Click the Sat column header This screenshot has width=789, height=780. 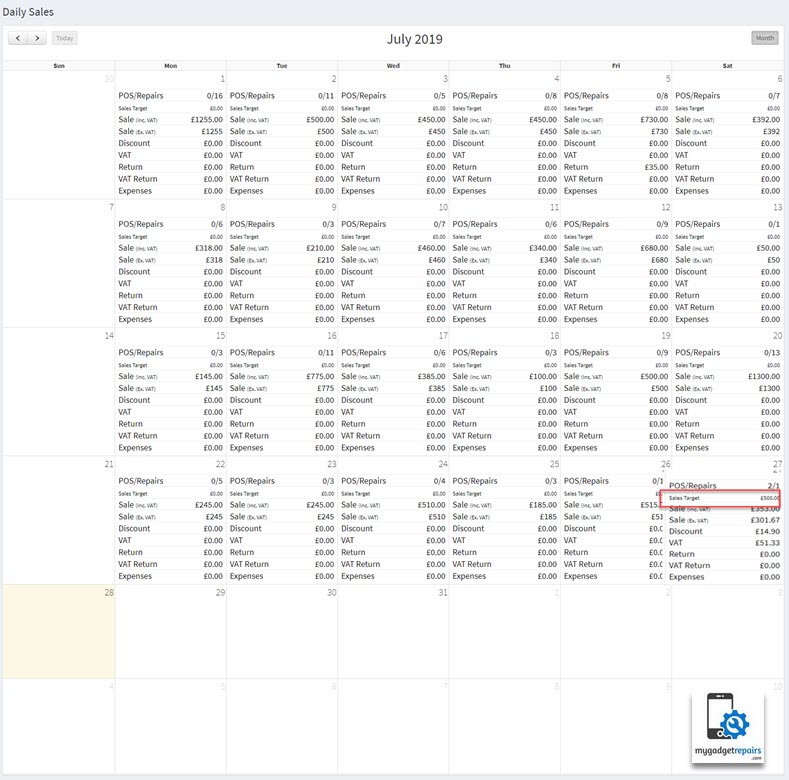pyautogui.click(x=728, y=65)
